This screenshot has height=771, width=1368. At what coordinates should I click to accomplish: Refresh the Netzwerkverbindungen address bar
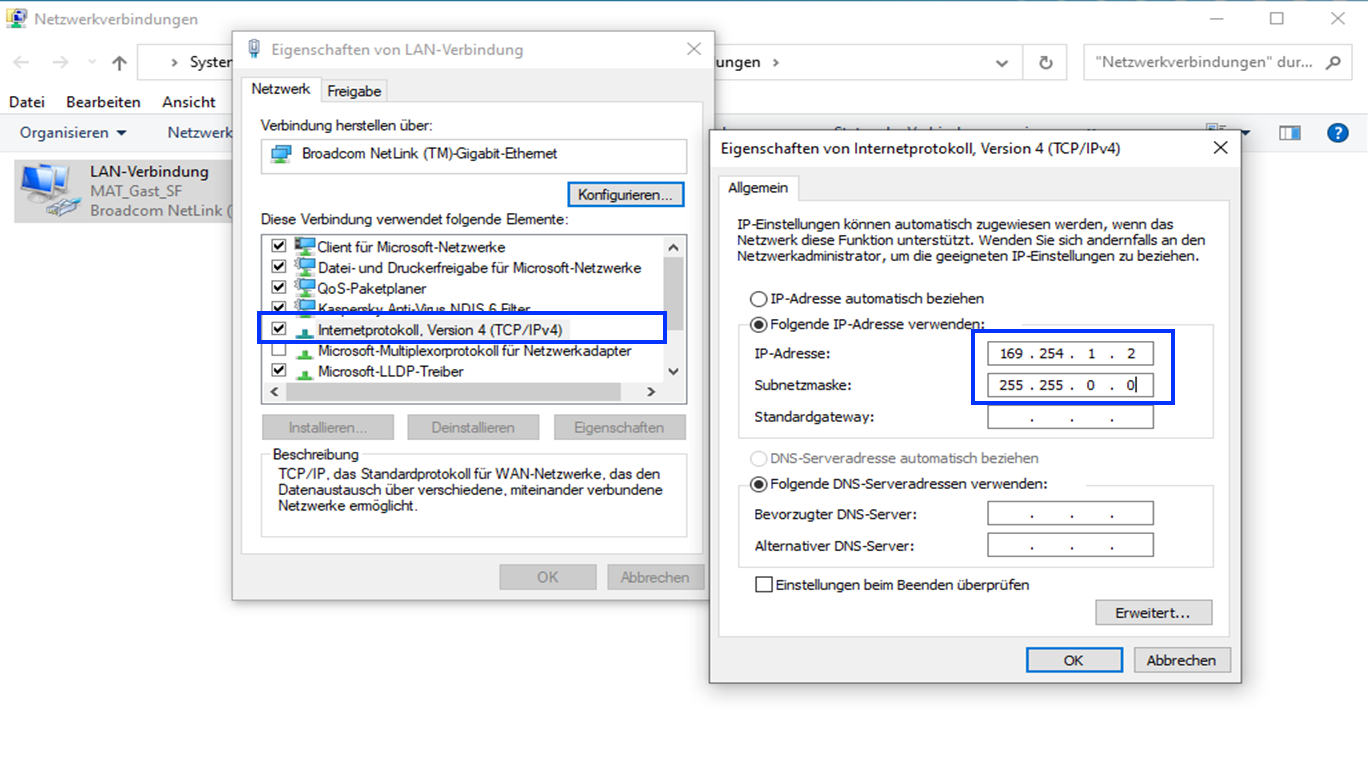coord(1046,62)
